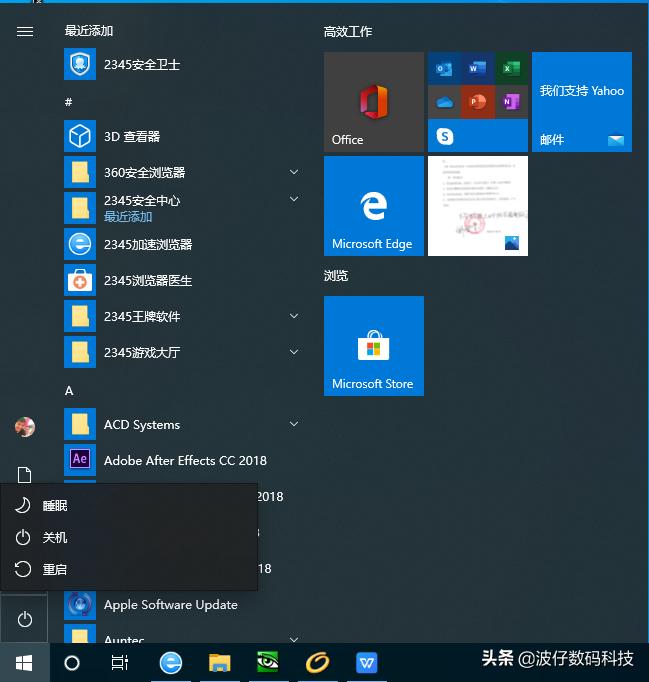Select 重启 (Restart) from the power menu
Screen dimensions: 649x682
pos(129,569)
